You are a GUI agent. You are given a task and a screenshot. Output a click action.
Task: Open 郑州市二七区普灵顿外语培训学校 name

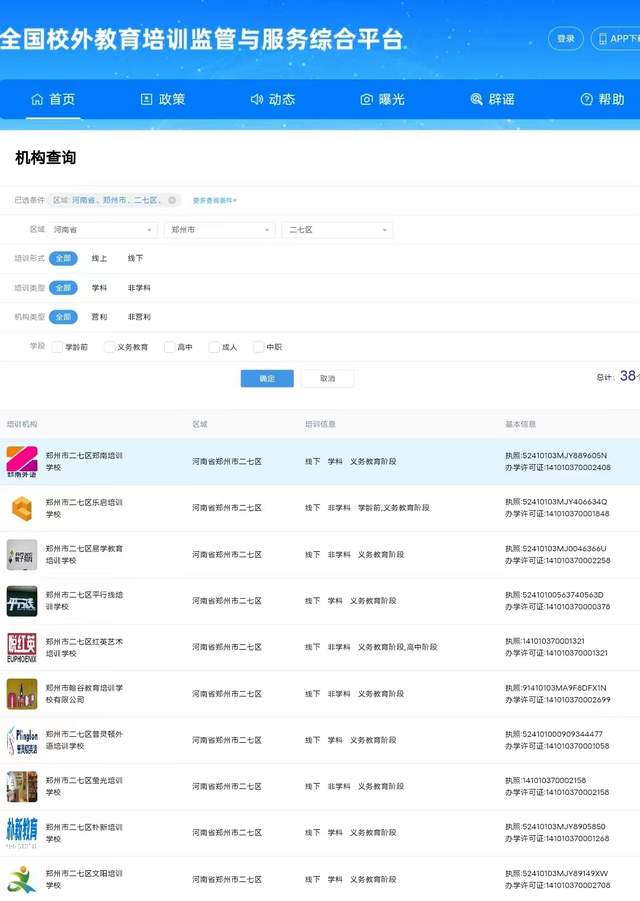(84, 740)
